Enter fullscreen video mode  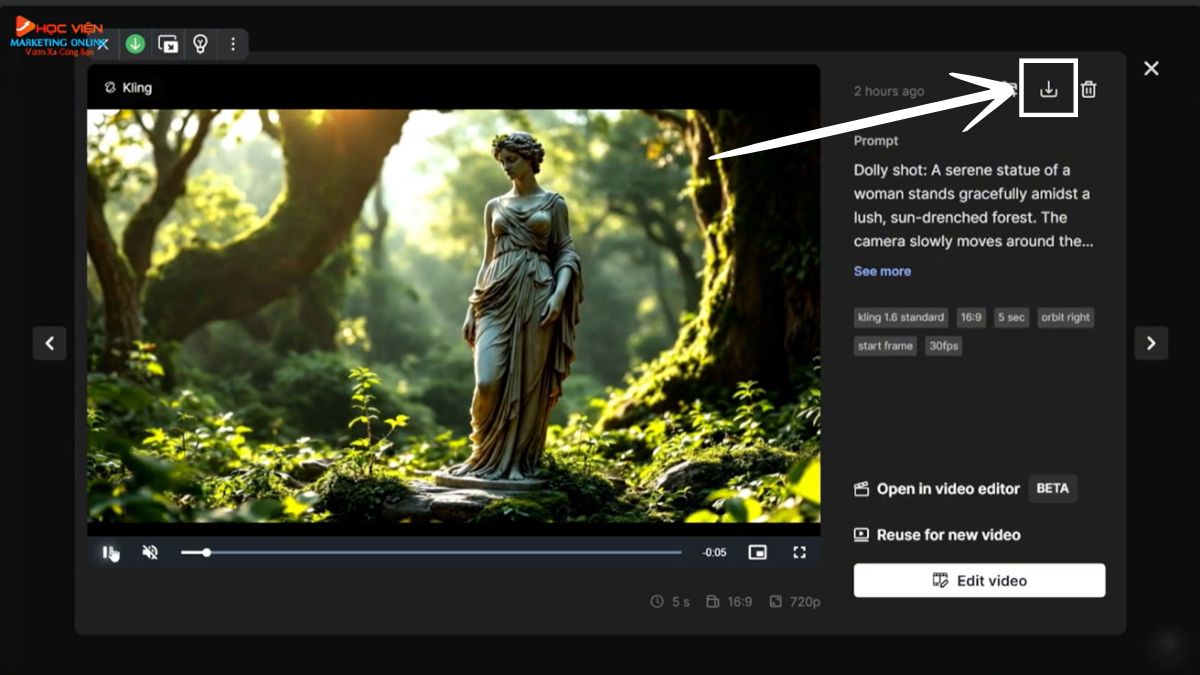click(799, 552)
